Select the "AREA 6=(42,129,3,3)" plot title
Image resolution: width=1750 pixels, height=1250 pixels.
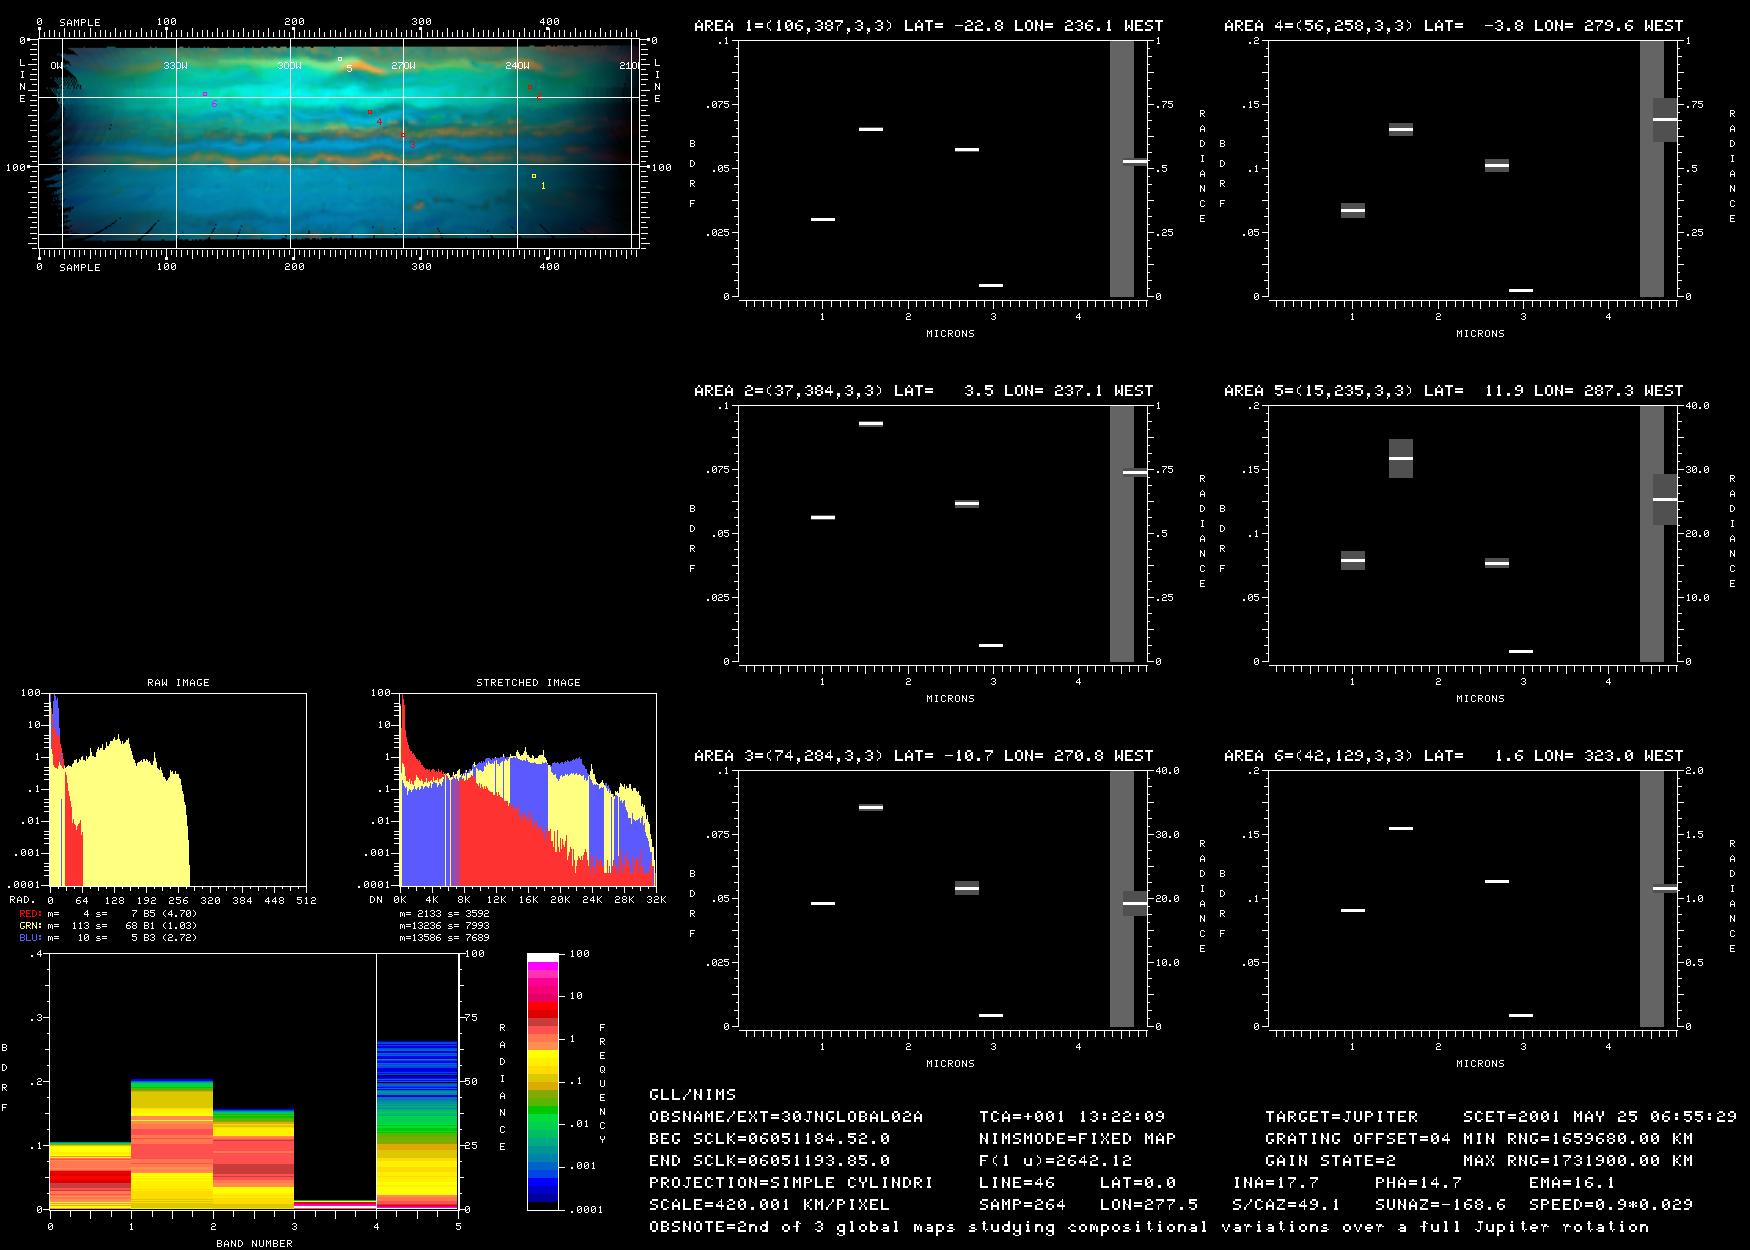click(x=1319, y=756)
